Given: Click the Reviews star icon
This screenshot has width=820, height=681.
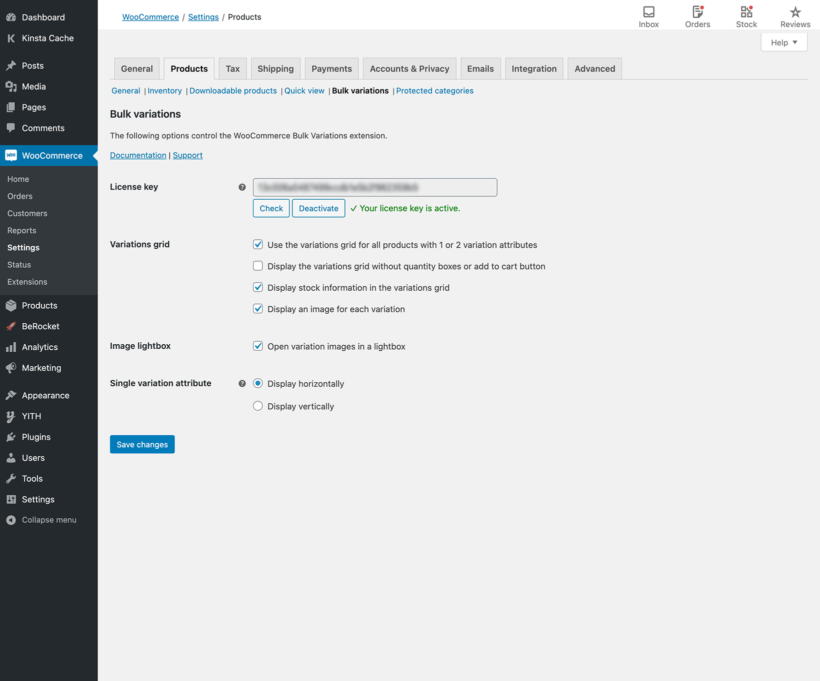Looking at the screenshot, I should 794,15.
